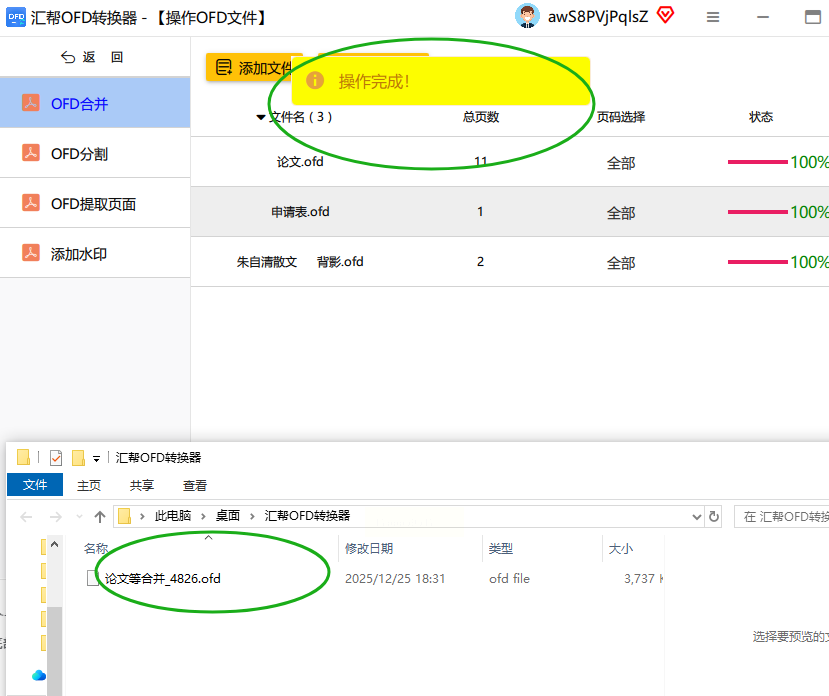829x696 pixels.
Task: Click the Explorer title bar first folder icon
Action: pyautogui.click(x=23, y=457)
